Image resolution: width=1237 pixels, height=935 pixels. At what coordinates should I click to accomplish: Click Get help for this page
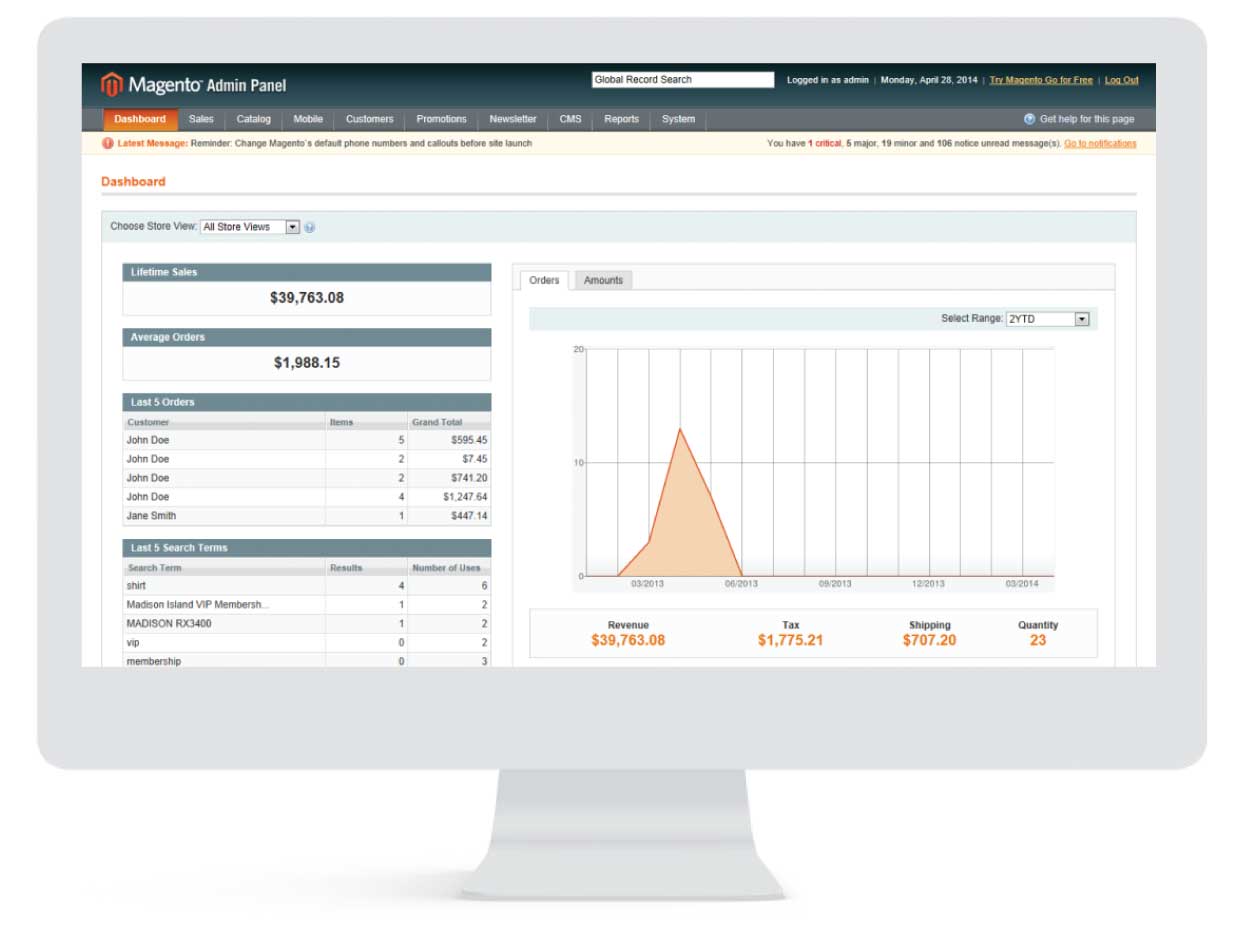click(x=1087, y=119)
